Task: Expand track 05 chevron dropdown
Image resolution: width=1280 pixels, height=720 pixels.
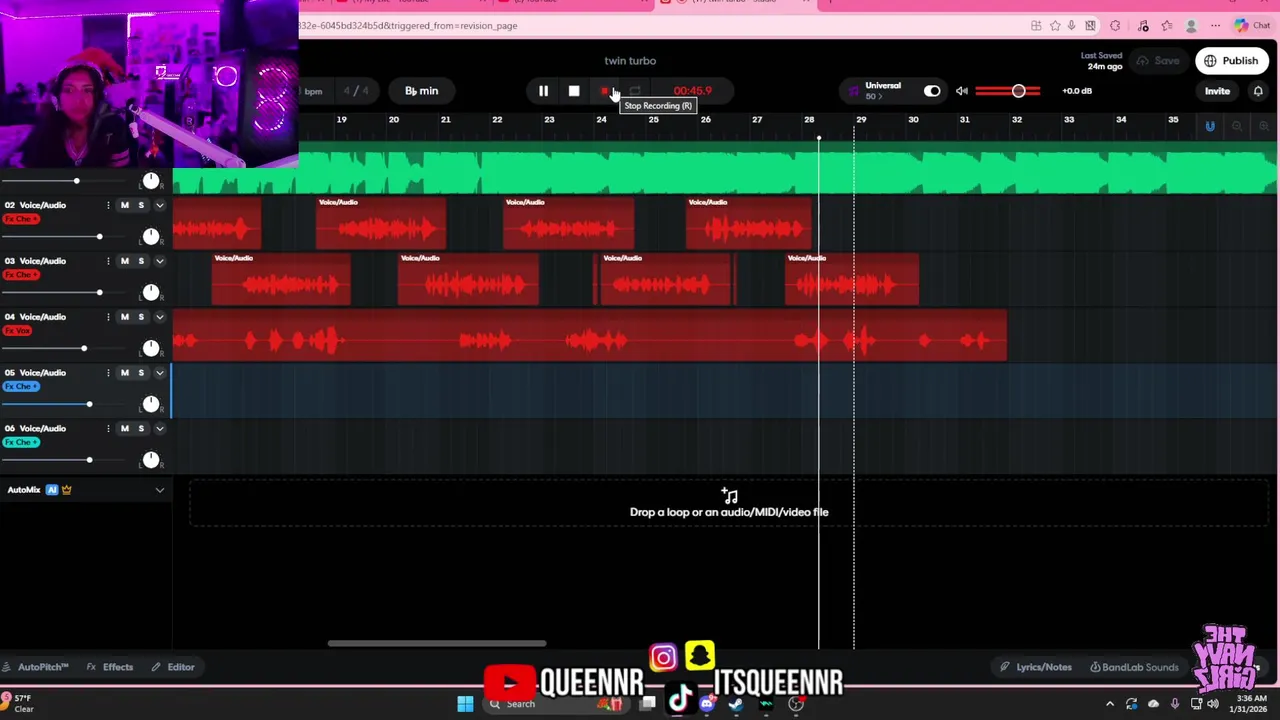Action: click(x=159, y=373)
